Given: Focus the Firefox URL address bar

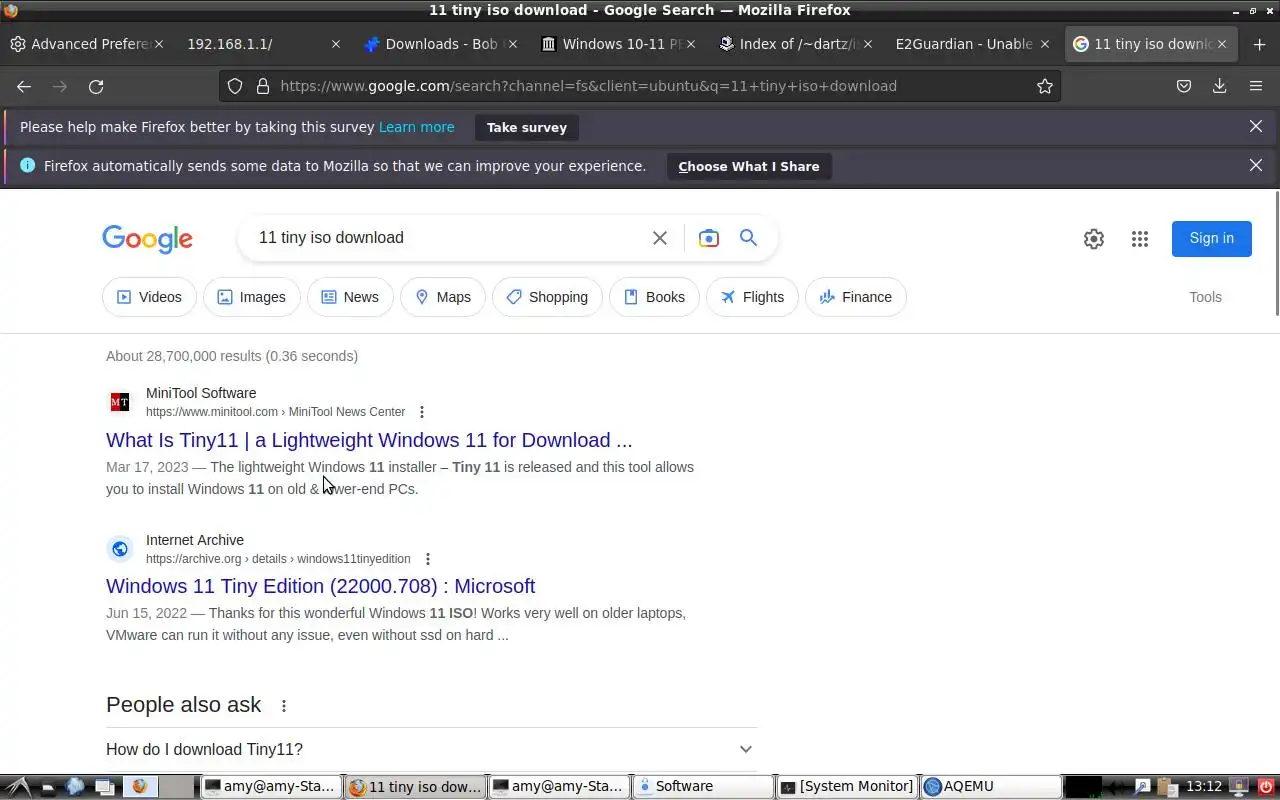Looking at the screenshot, I should [x=640, y=86].
